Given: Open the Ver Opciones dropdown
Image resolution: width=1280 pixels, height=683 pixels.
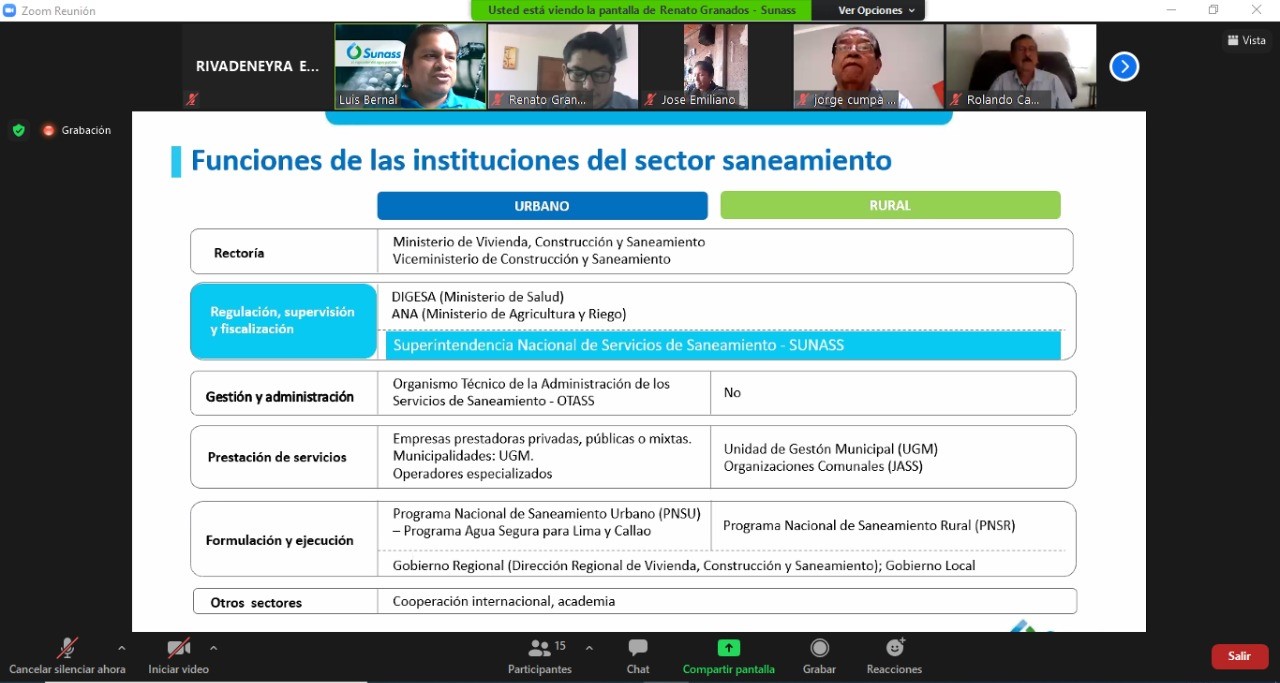Looking at the screenshot, I should (x=876, y=10).
